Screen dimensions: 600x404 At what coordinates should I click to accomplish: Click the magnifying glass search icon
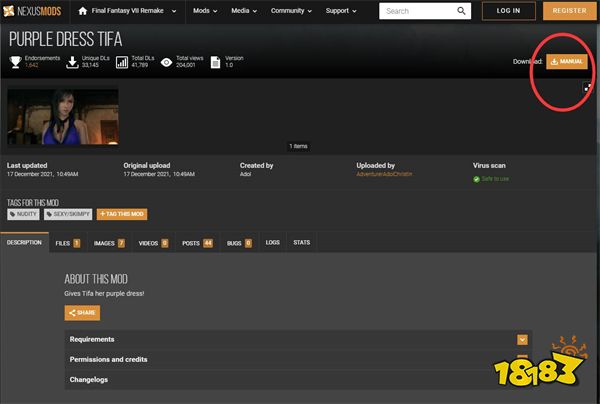click(461, 11)
